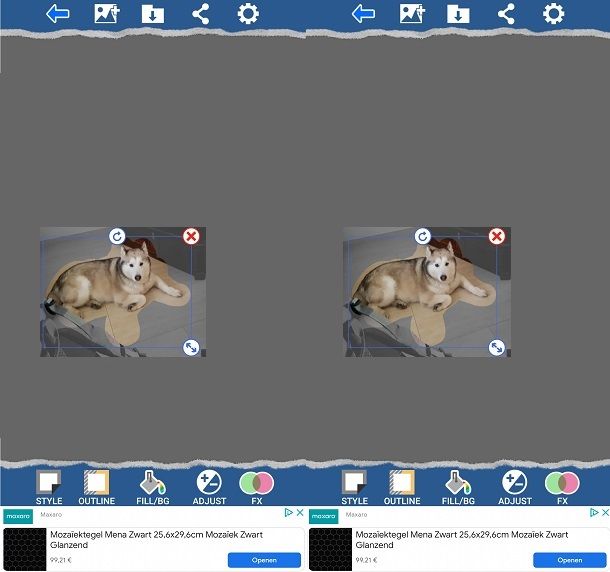Image resolution: width=610 pixels, height=572 pixels.
Task: Save to folder in left screen
Action: click(x=152, y=14)
